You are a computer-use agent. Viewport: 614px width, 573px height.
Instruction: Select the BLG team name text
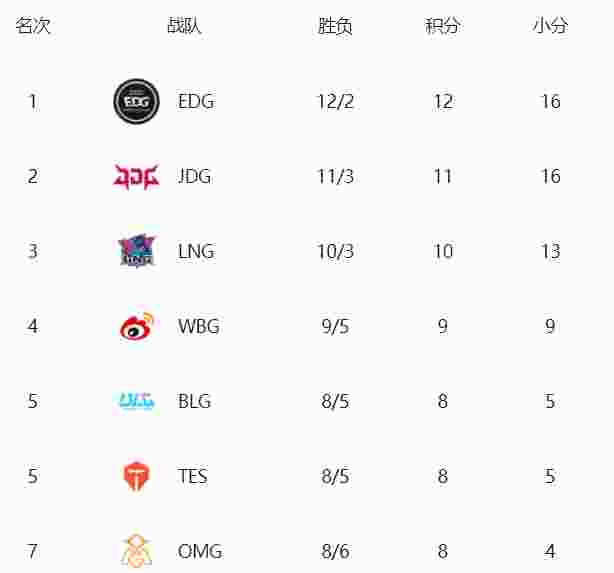coord(195,401)
